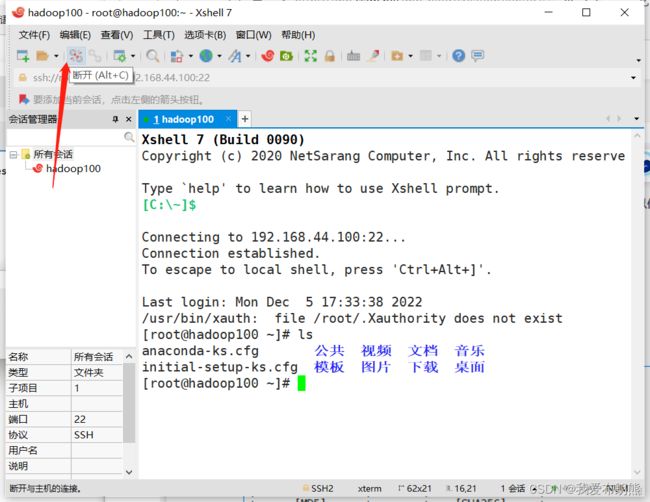650x502 pixels.
Task: Click the font settings icon
Action: click(x=235, y=56)
